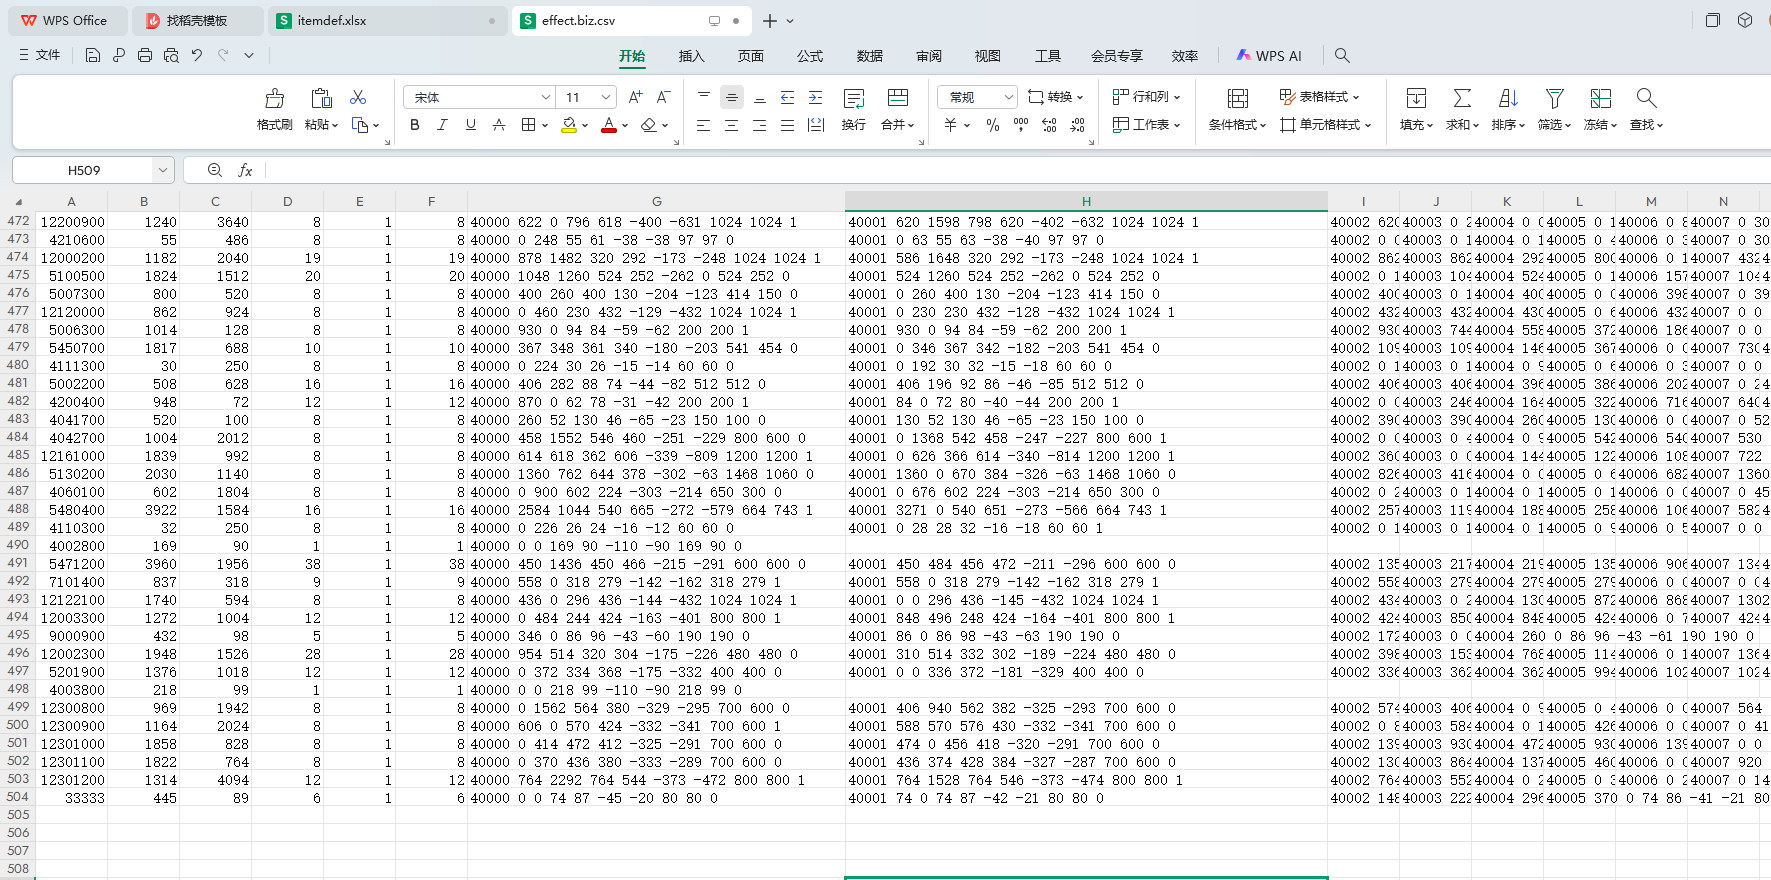Click the Fill (填充) icon
The height and width of the screenshot is (880, 1771).
[x=1416, y=98]
